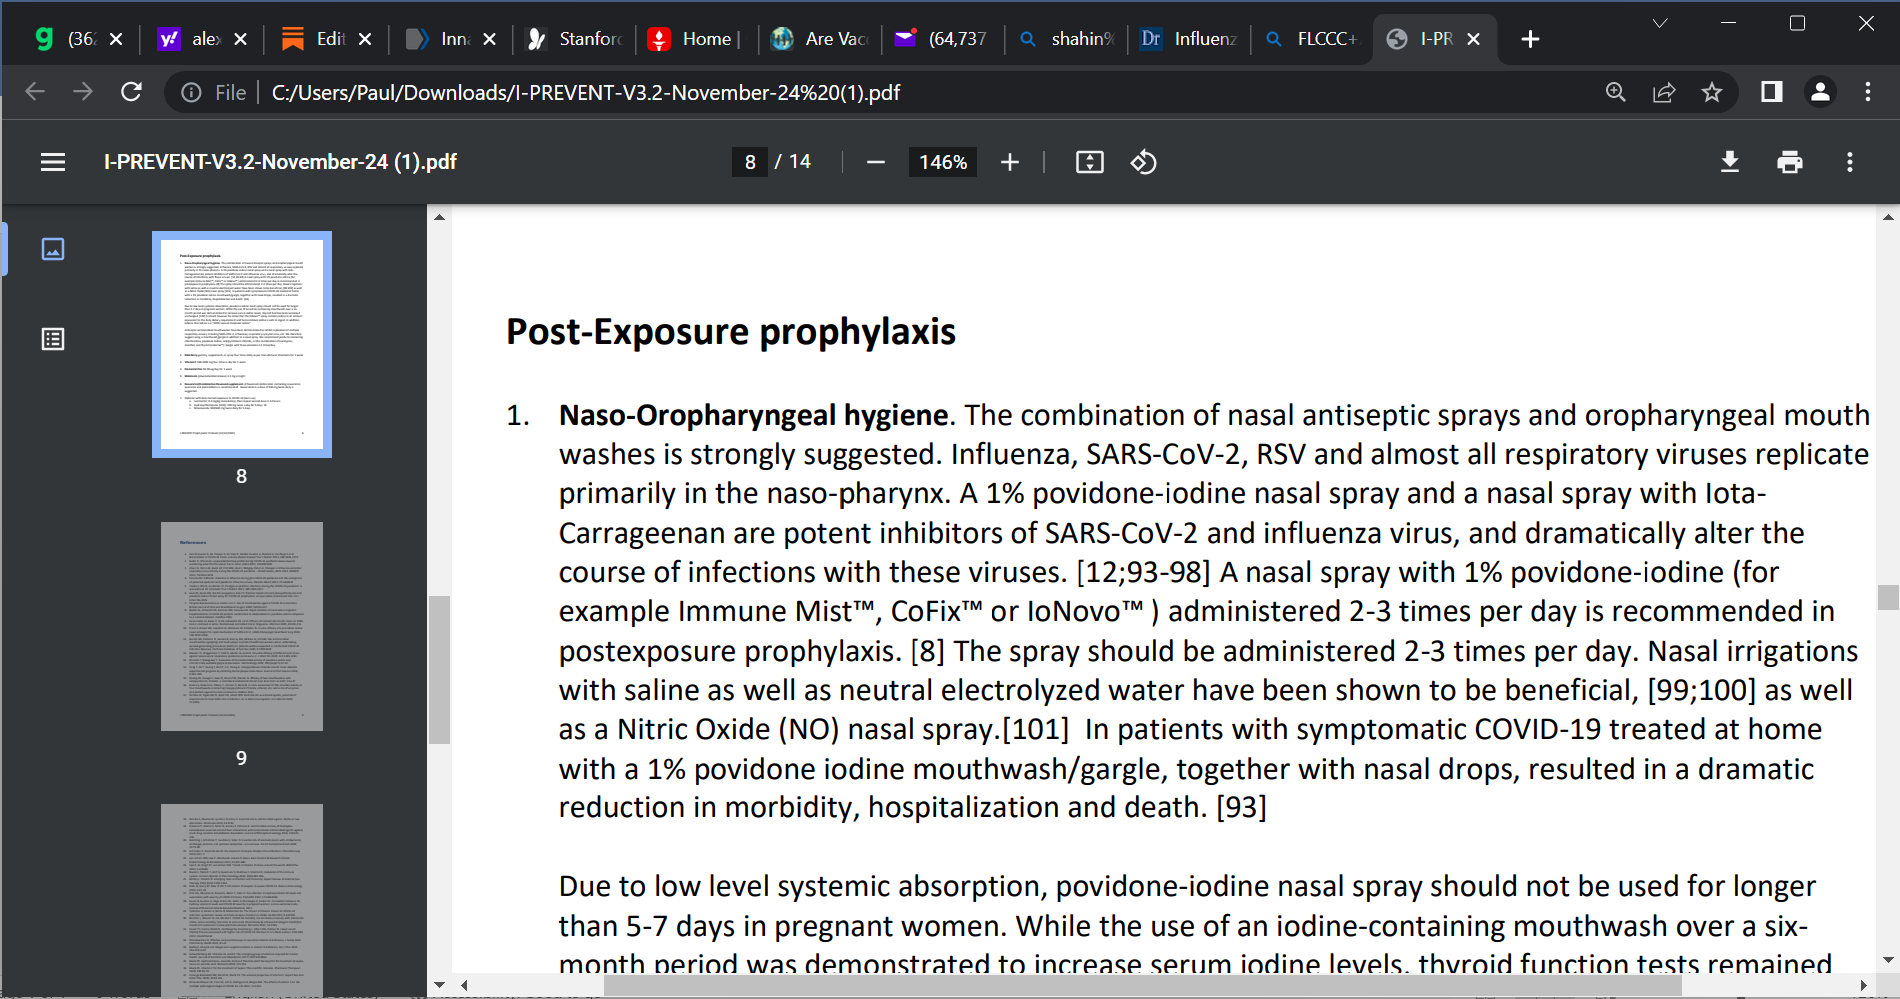Image resolution: width=1900 pixels, height=999 pixels.
Task: Close the Inn tab
Action: [x=489, y=39]
